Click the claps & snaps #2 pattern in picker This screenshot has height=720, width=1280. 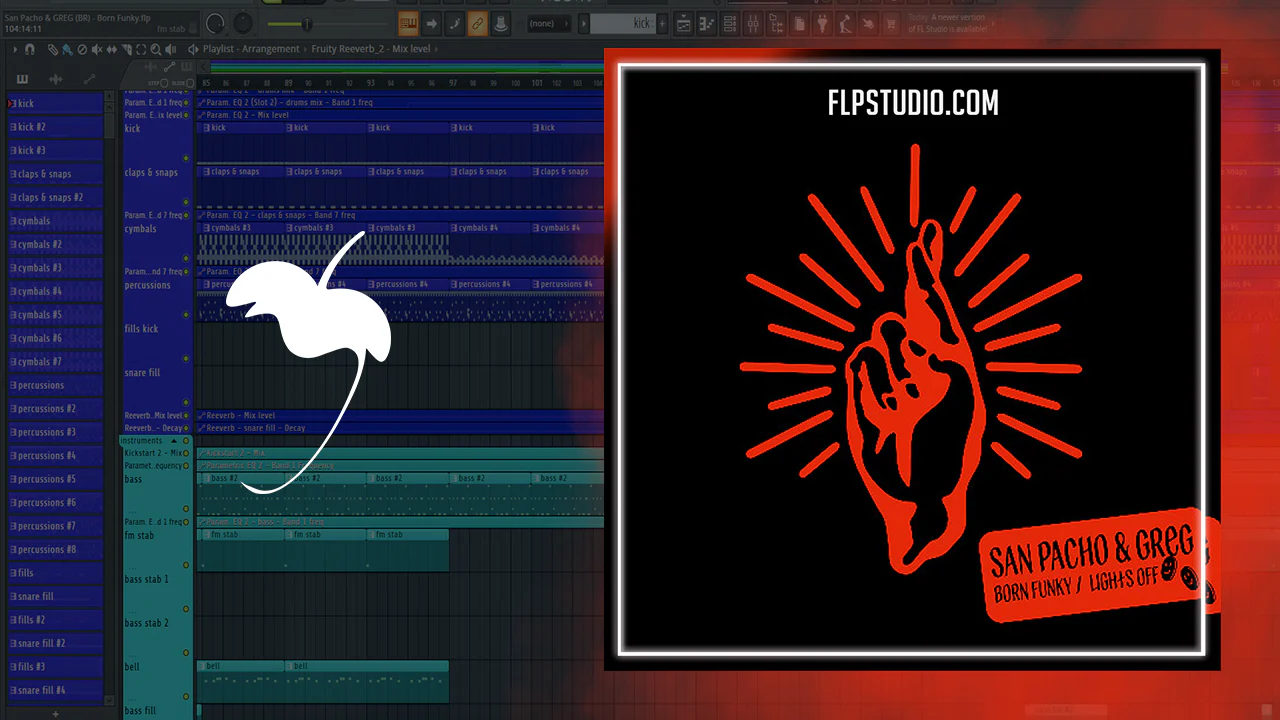pos(55,197)
